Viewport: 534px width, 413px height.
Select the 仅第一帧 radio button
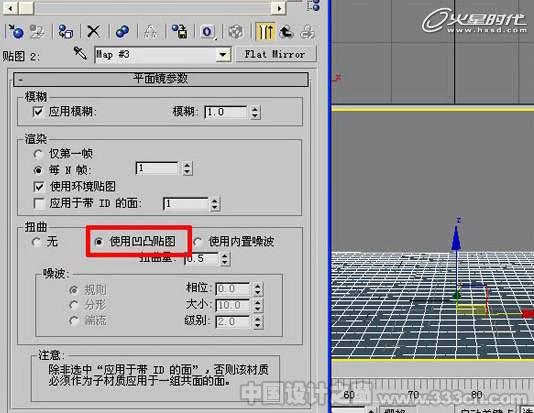pyautogui.click(x=38, y=154)
